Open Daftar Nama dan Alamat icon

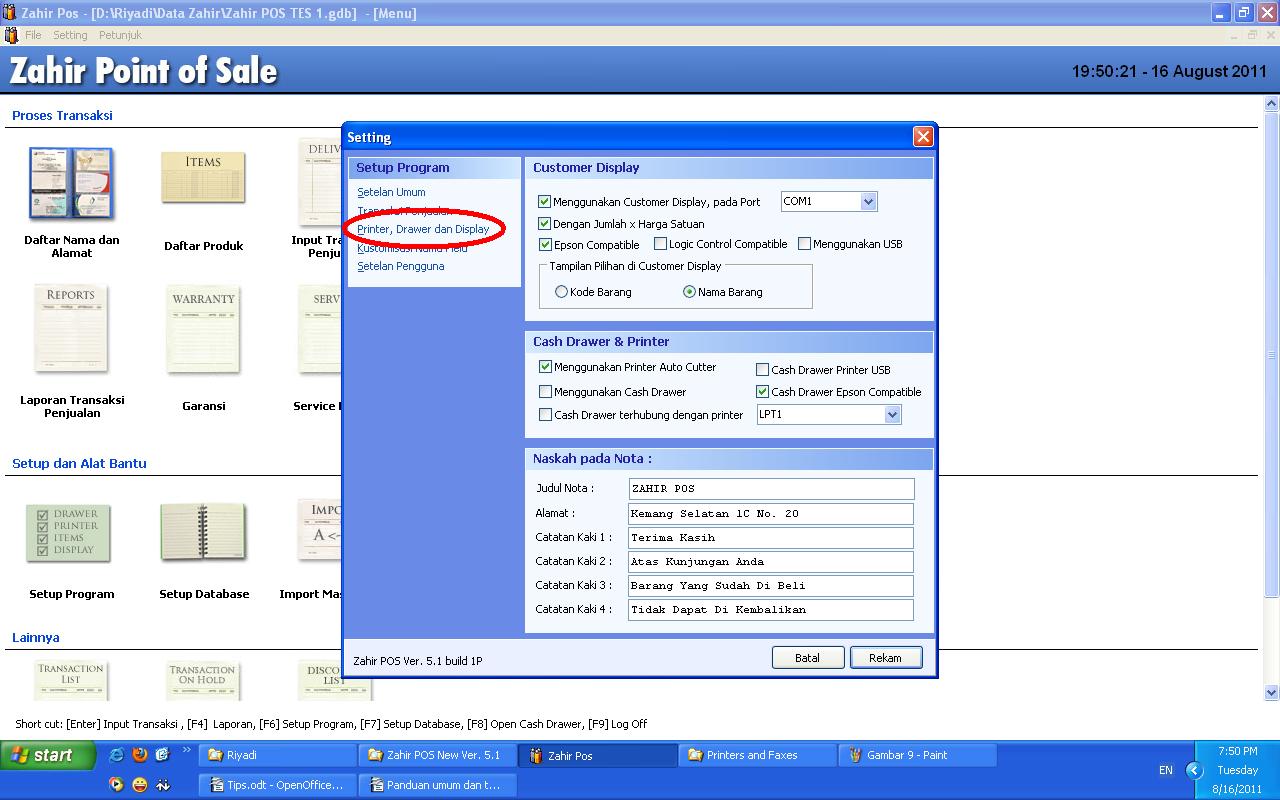(x=72, y=185)
